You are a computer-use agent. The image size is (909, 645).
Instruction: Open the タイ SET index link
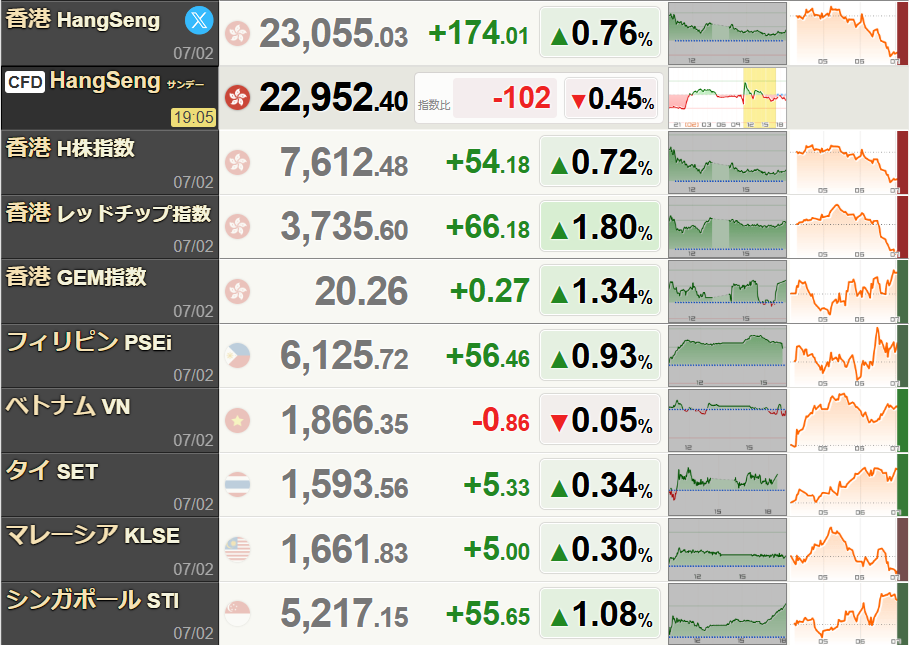[x=52, y=471]
